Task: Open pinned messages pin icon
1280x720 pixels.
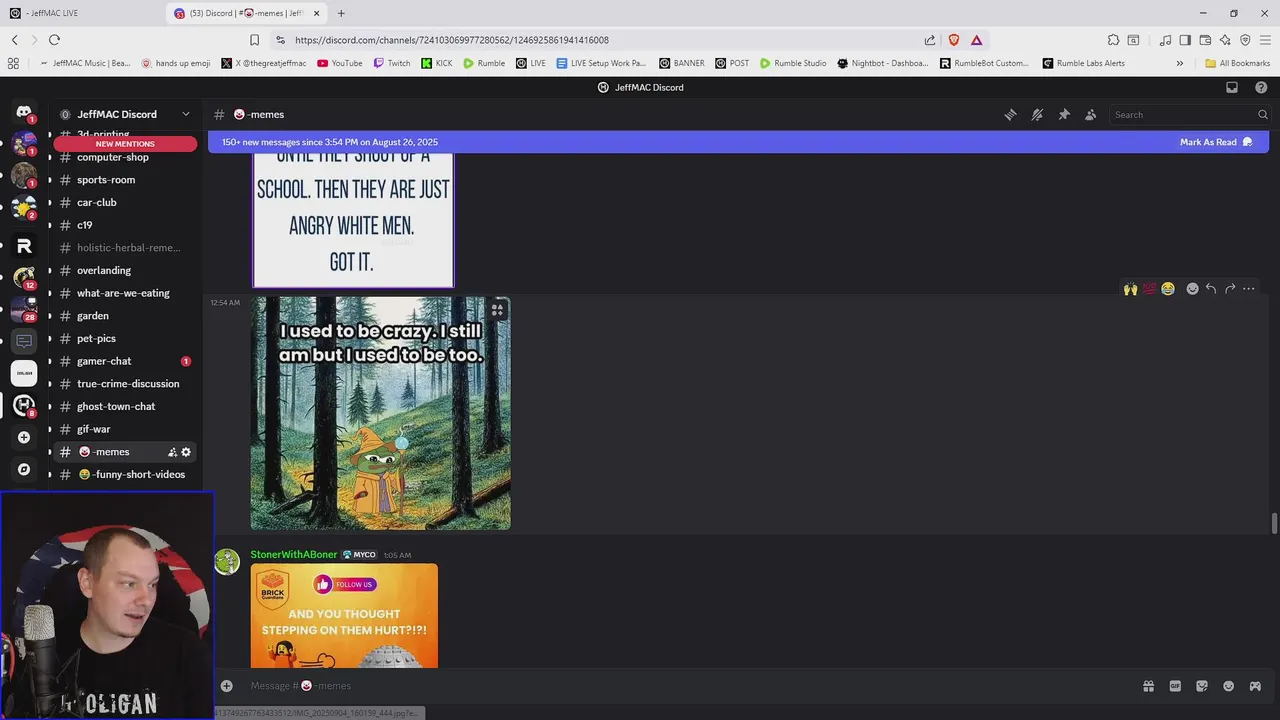Action: (x=1064, y=115)
